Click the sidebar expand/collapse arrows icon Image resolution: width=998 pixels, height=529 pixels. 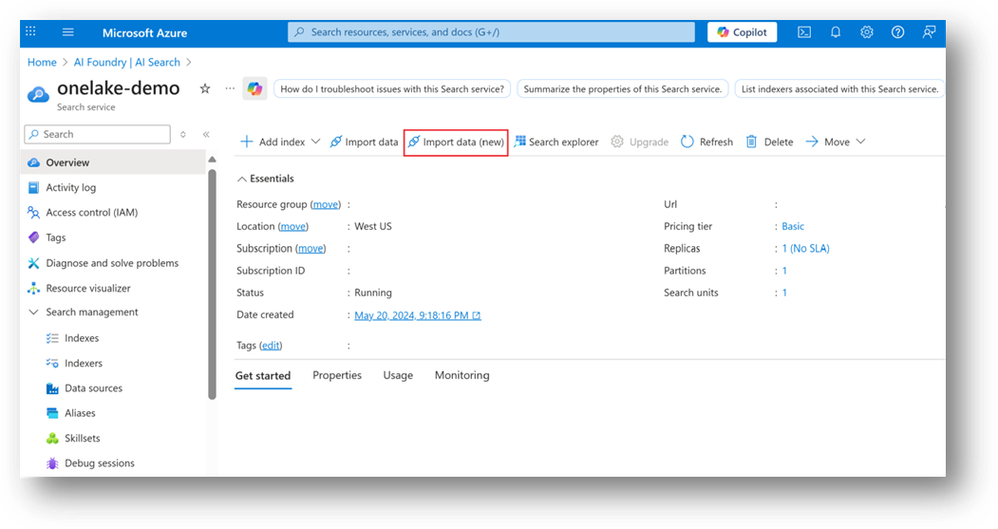point(183,134)
